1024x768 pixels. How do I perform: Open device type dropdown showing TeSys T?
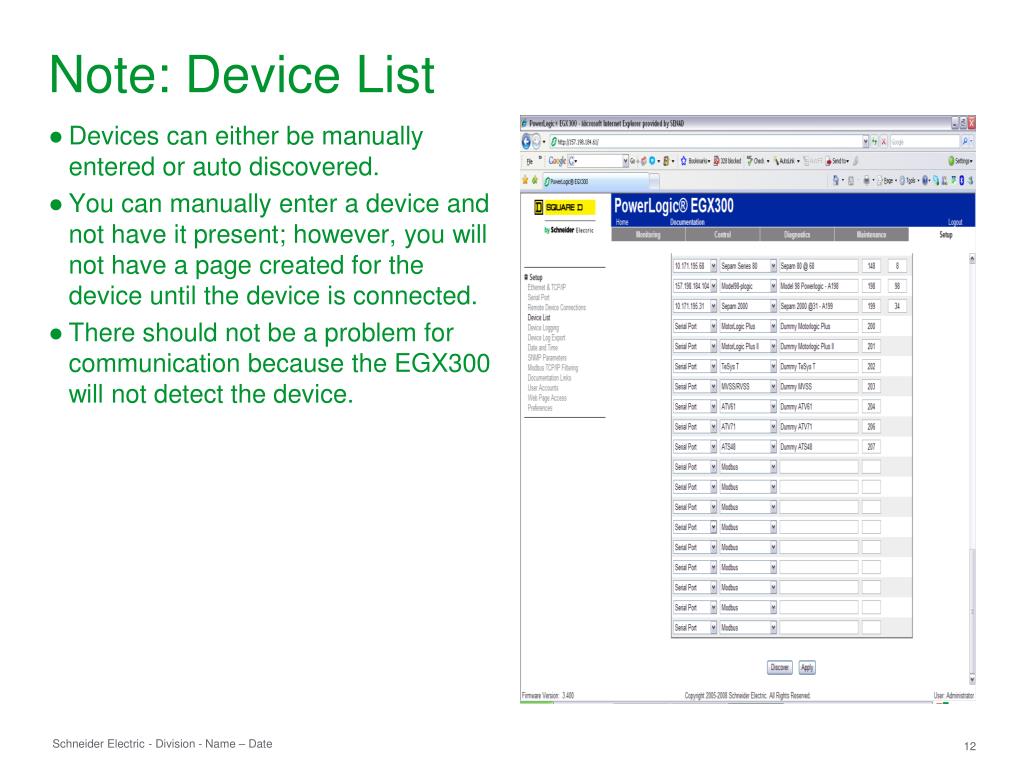[x=748, y=366]
